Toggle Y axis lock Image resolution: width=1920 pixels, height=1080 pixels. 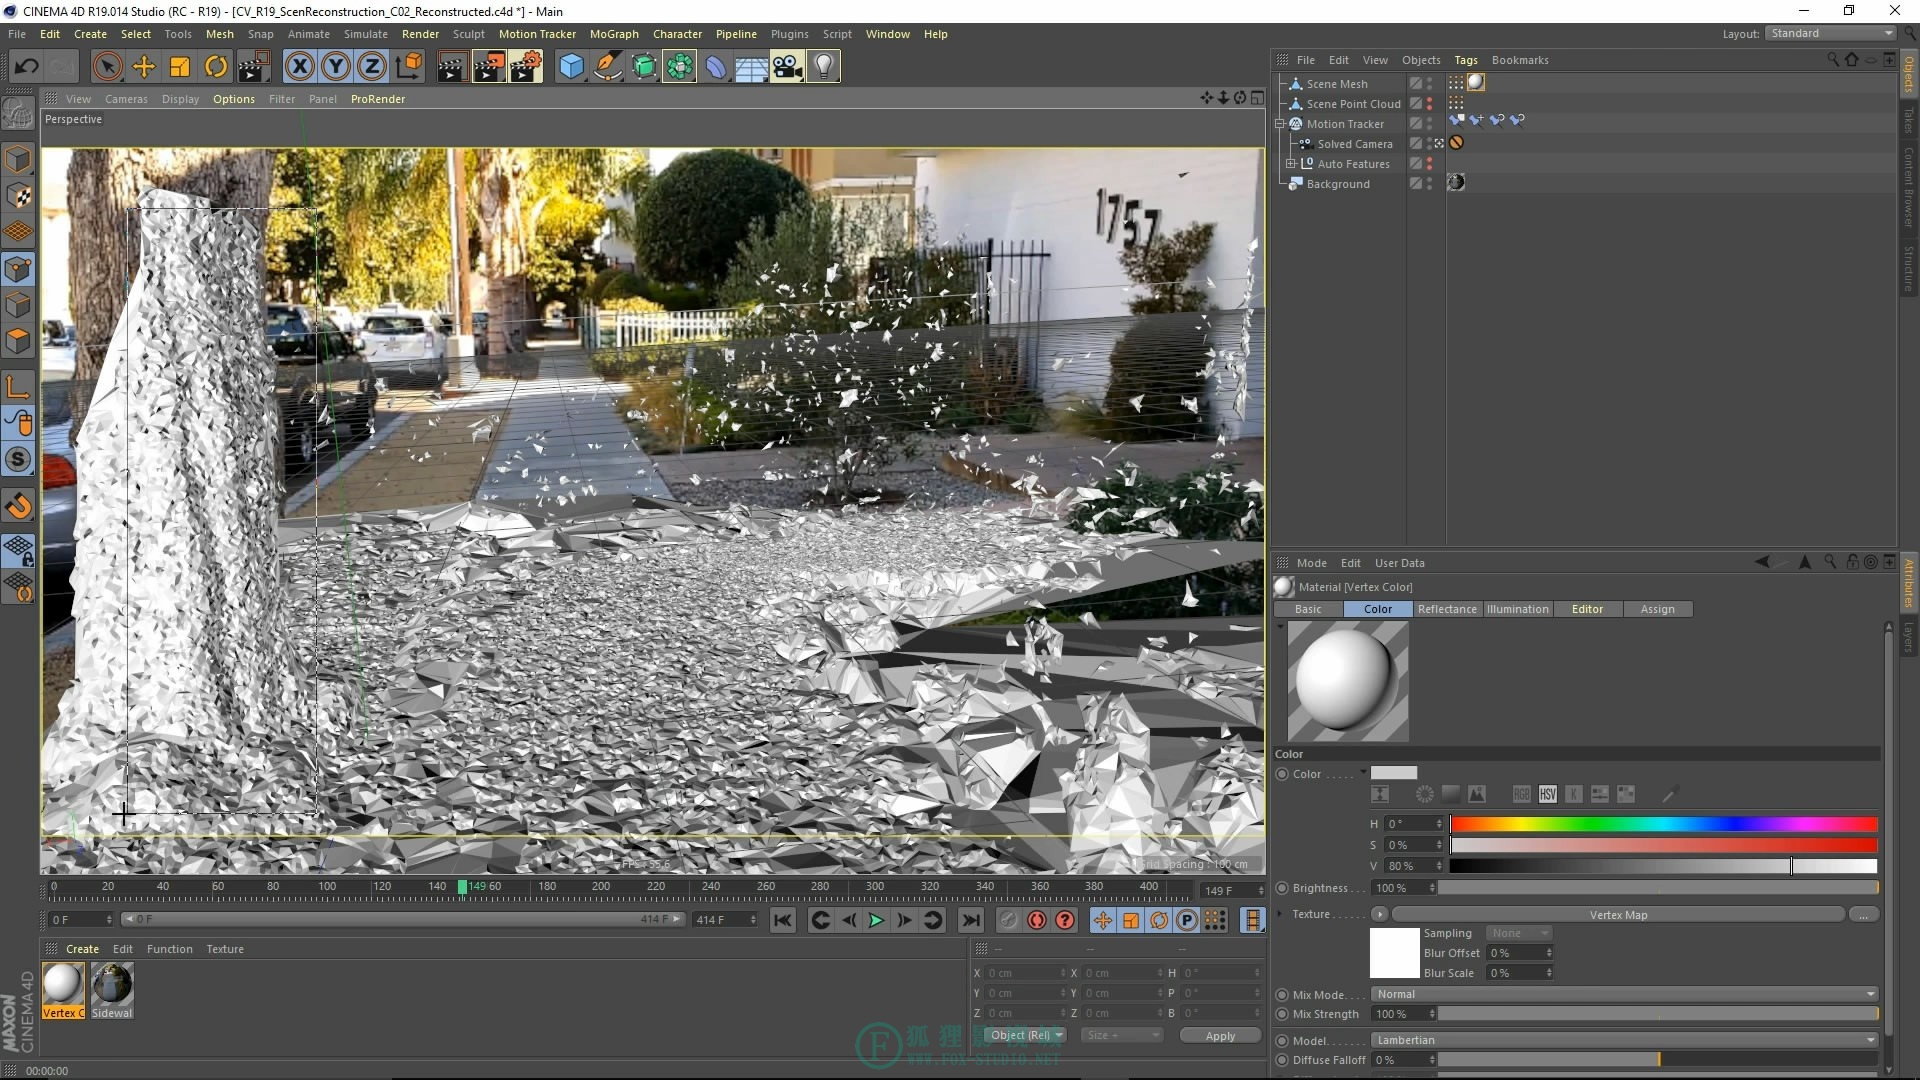click(336, 67)
